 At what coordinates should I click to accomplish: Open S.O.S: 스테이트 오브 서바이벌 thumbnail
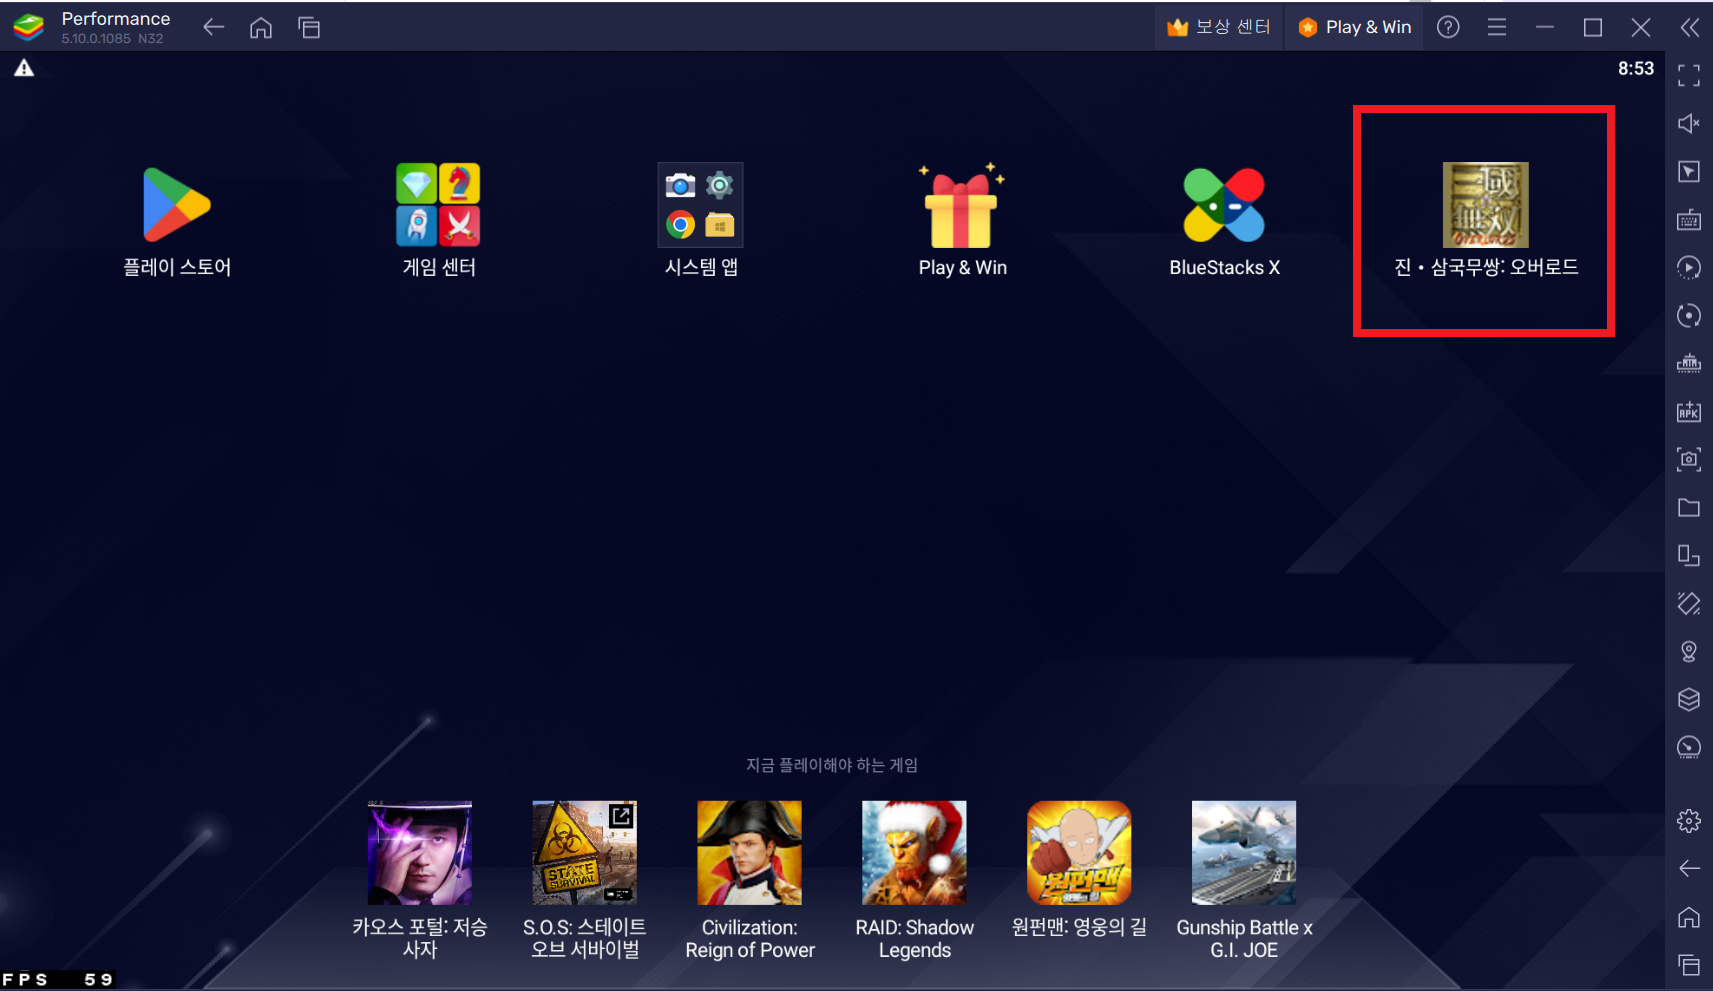(585, 853)
